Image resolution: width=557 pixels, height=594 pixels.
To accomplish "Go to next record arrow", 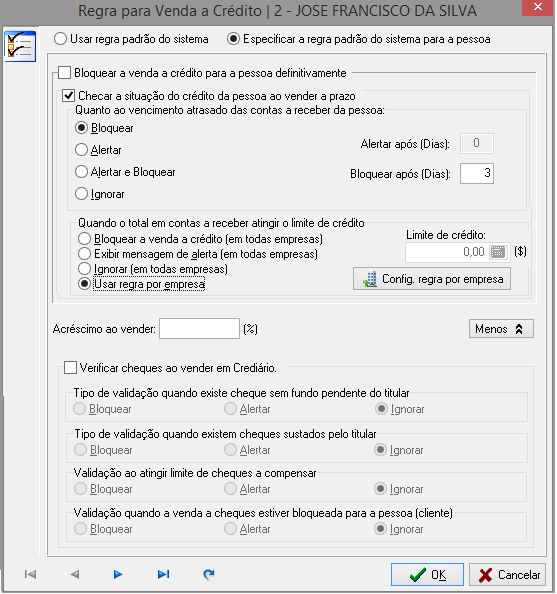I will tap(118, 574).
